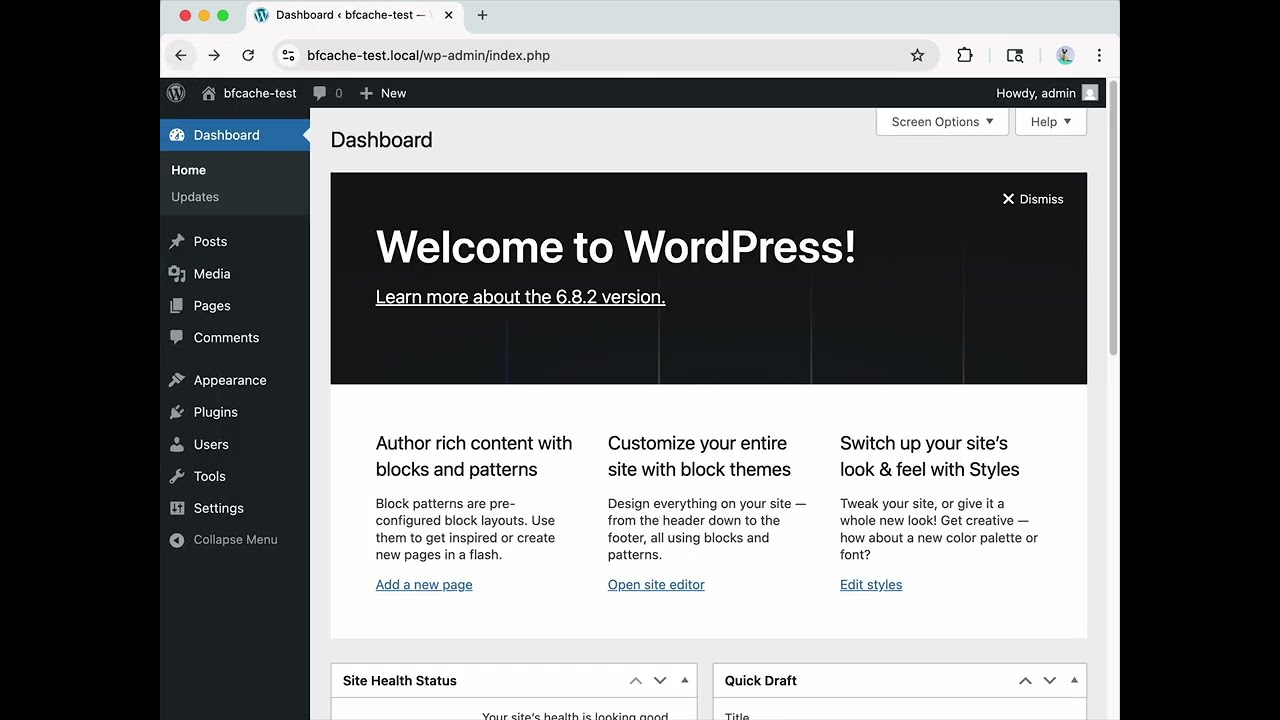Screen dimensions: 1280x720
Task: Select the Comments icon in the sidebar
Action: [177, 338]
